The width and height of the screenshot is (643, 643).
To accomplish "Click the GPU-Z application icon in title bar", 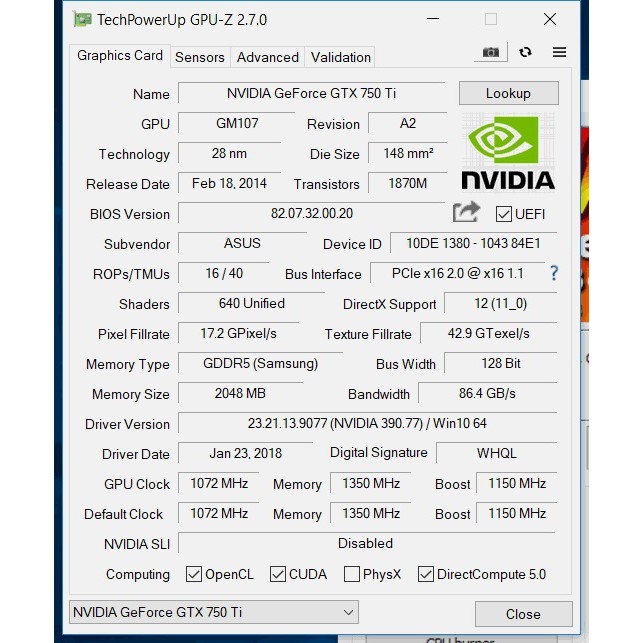I will click(x=82, y=19).
